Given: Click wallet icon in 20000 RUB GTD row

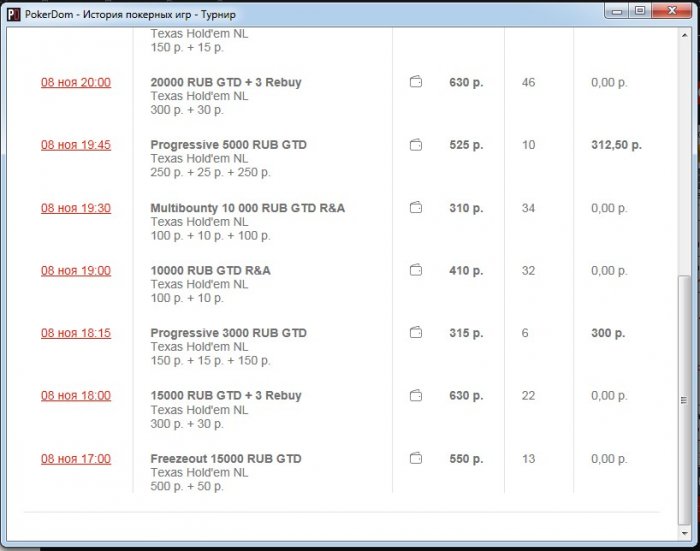Looking at the screenshot, I should coord(416,82).
